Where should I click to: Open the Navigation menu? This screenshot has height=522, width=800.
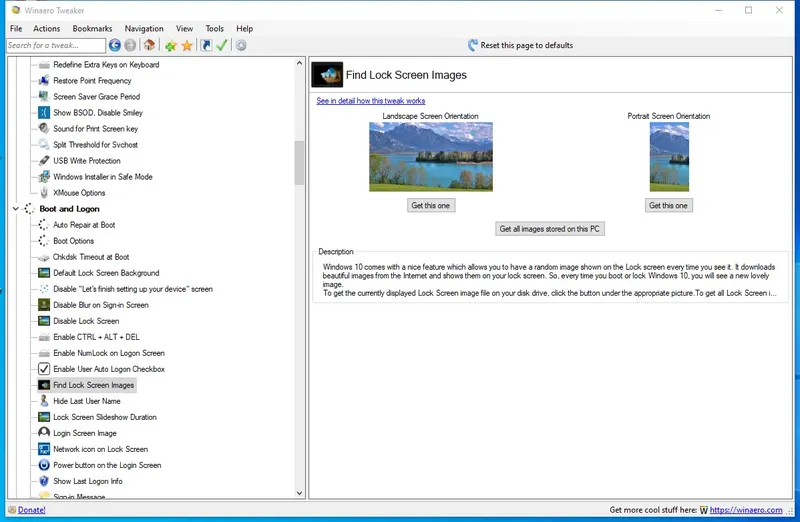(x=144, y=29)
